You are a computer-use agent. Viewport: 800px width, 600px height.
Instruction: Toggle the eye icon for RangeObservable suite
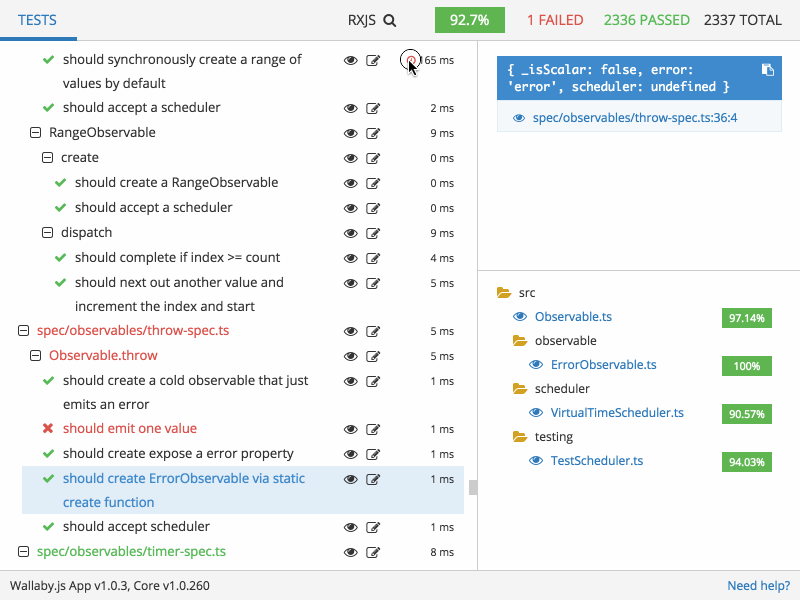click(x=350, y=132)
